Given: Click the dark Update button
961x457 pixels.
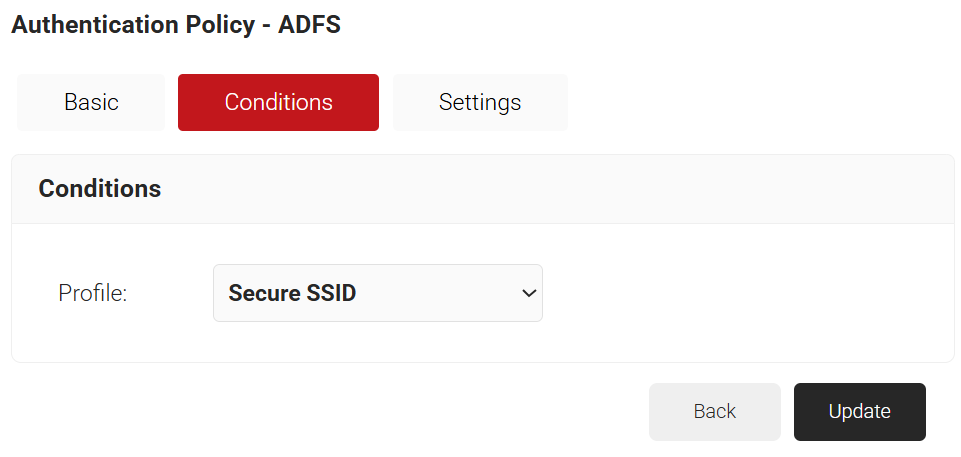Looking at the screenshot, I should 859,411.
